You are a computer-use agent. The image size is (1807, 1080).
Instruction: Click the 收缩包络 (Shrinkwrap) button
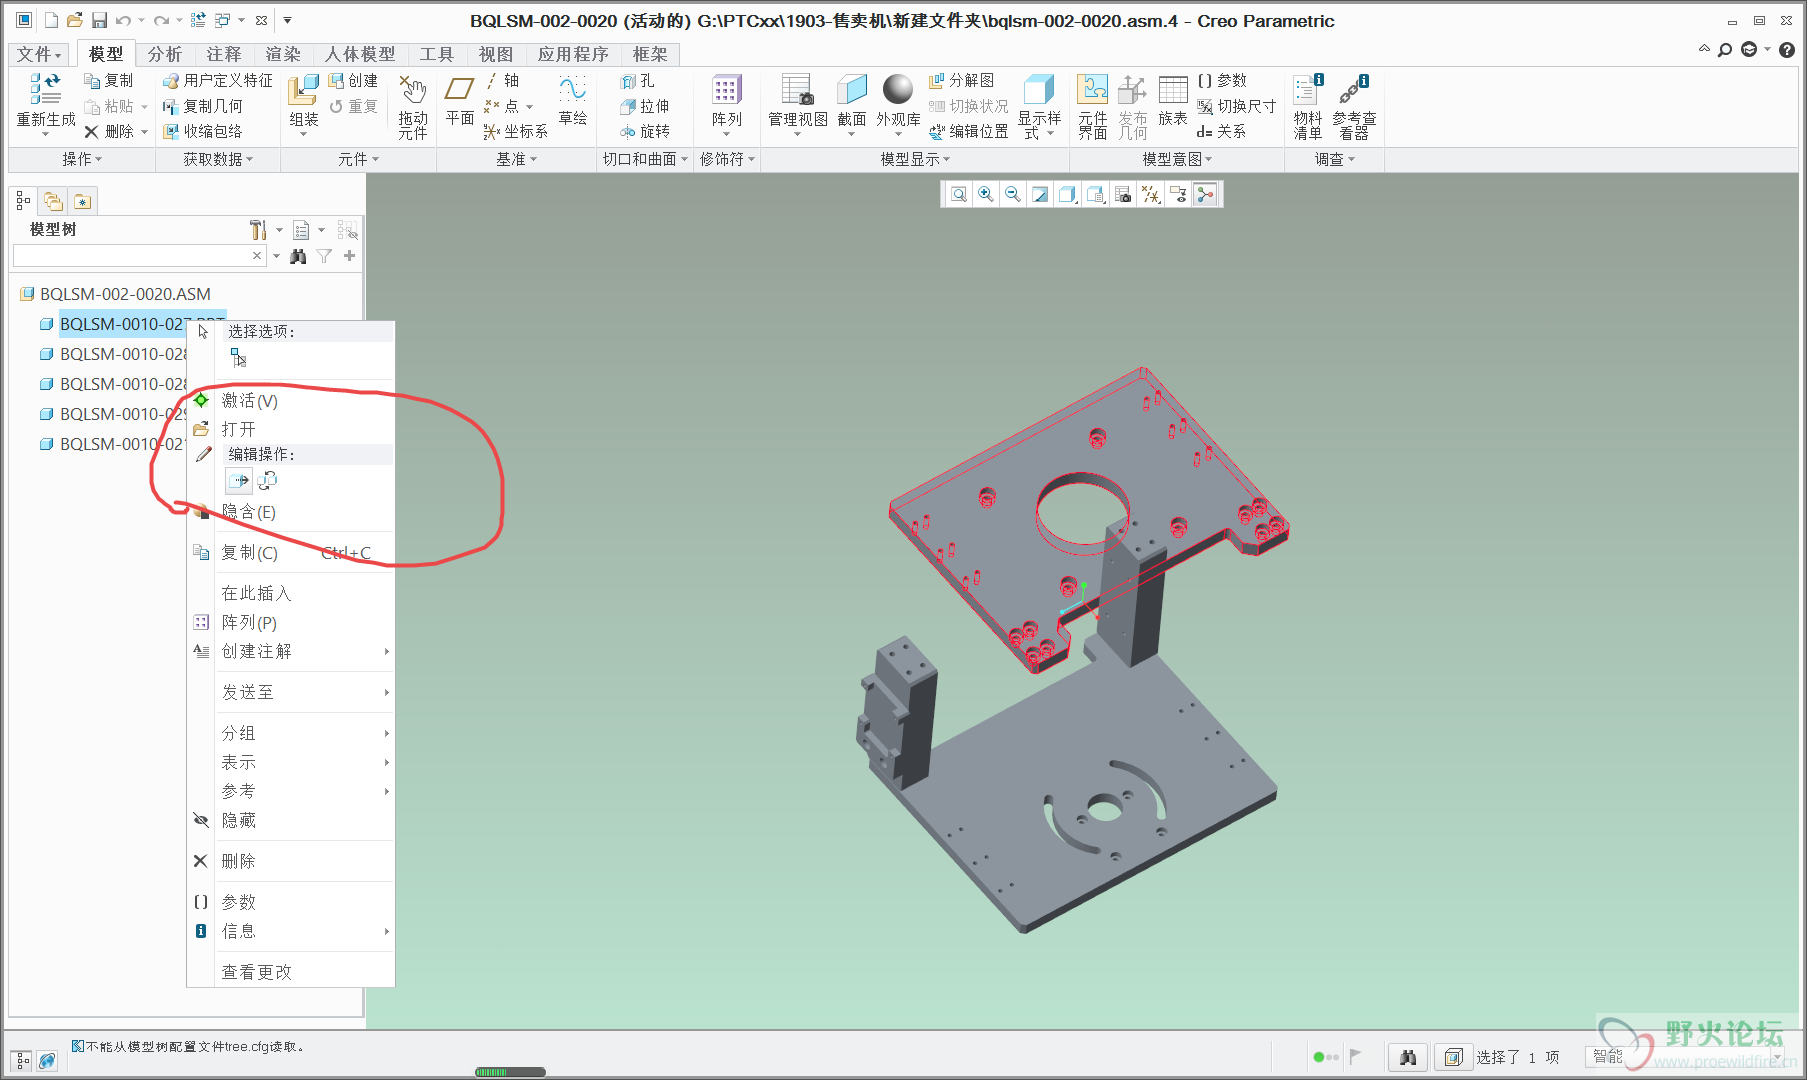coord(203,131)
